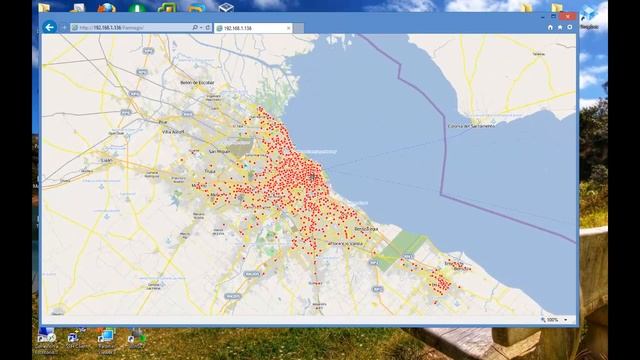Screen dimensions: 640x360
Task: Click the Berazategui map label
Action: tap(366, 229)
